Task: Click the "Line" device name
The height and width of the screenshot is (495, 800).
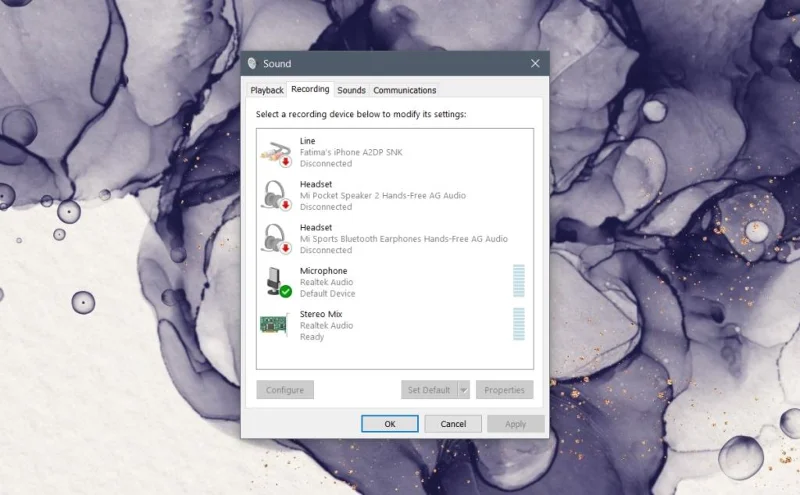Action: 308,141
